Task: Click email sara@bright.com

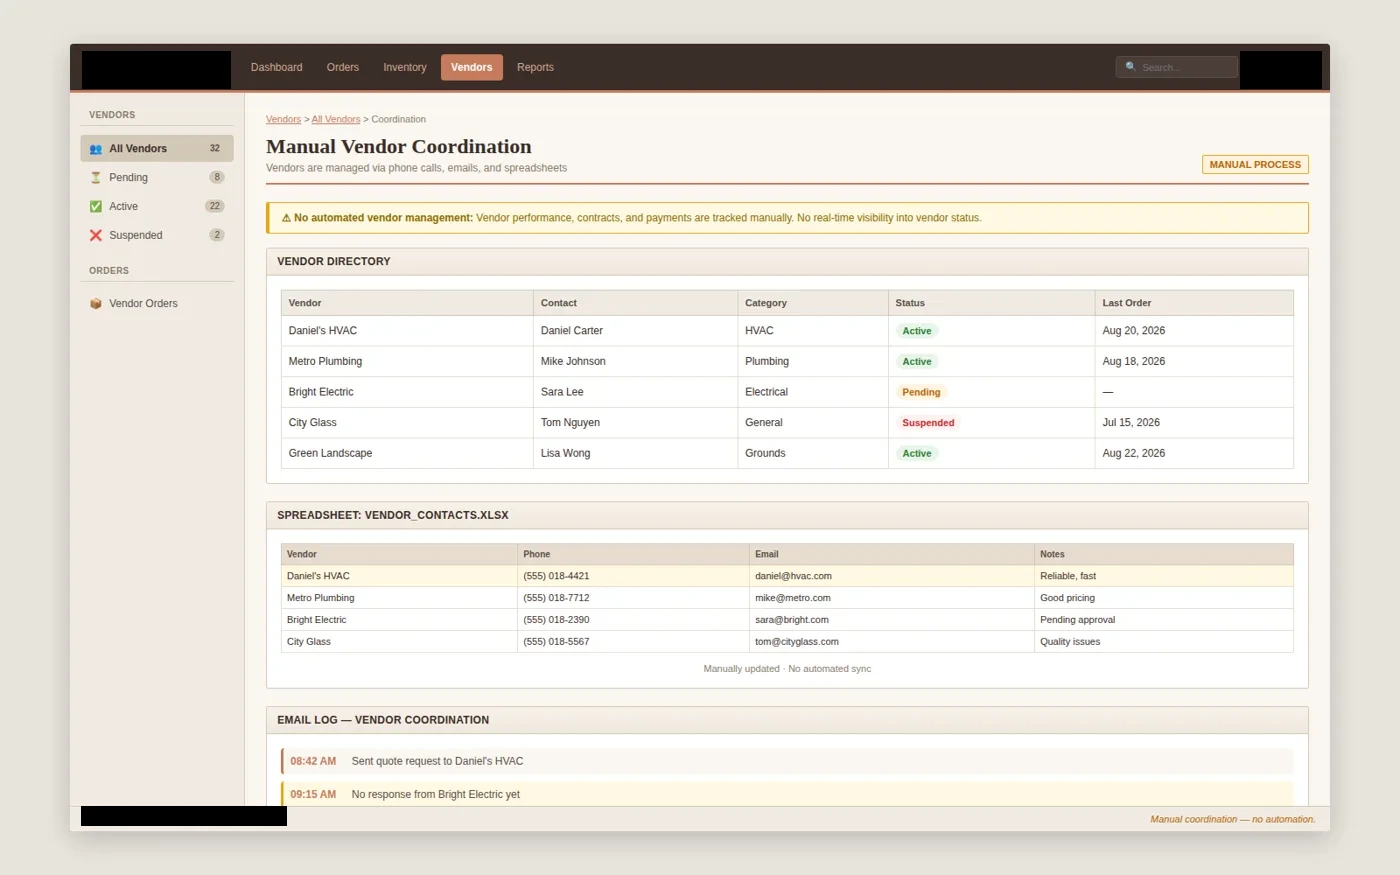Action: click(x=791, y=620)
